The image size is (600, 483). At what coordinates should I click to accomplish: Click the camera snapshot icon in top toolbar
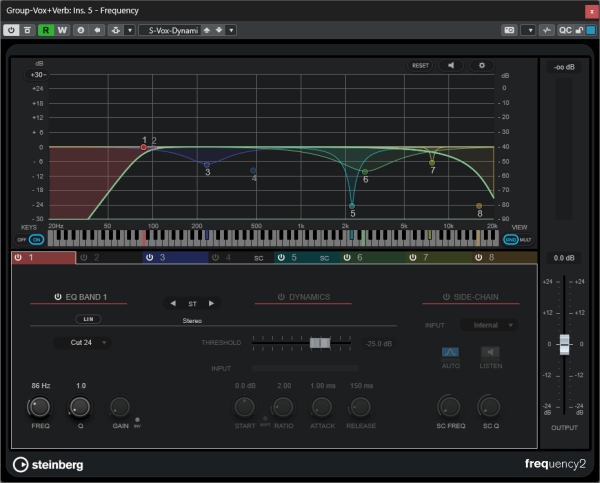coord(509,30)
